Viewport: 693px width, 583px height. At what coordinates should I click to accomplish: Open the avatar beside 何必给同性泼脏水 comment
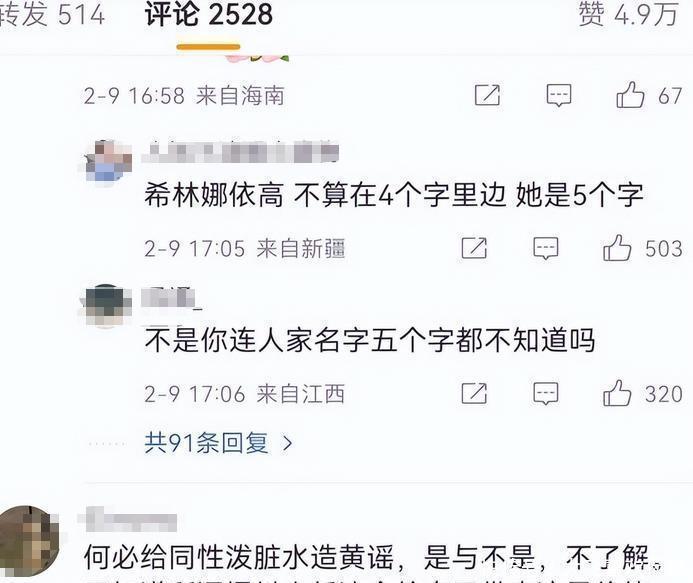pos(29,541)
